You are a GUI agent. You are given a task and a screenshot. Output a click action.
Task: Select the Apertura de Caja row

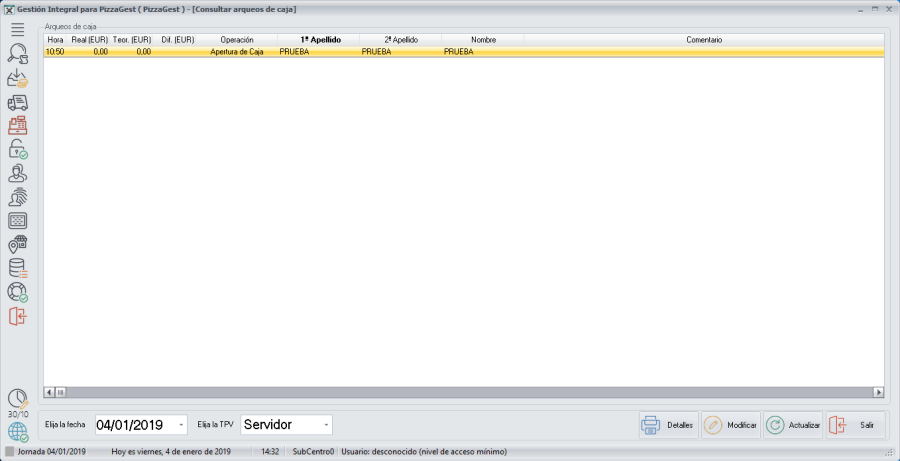point(236,51)
